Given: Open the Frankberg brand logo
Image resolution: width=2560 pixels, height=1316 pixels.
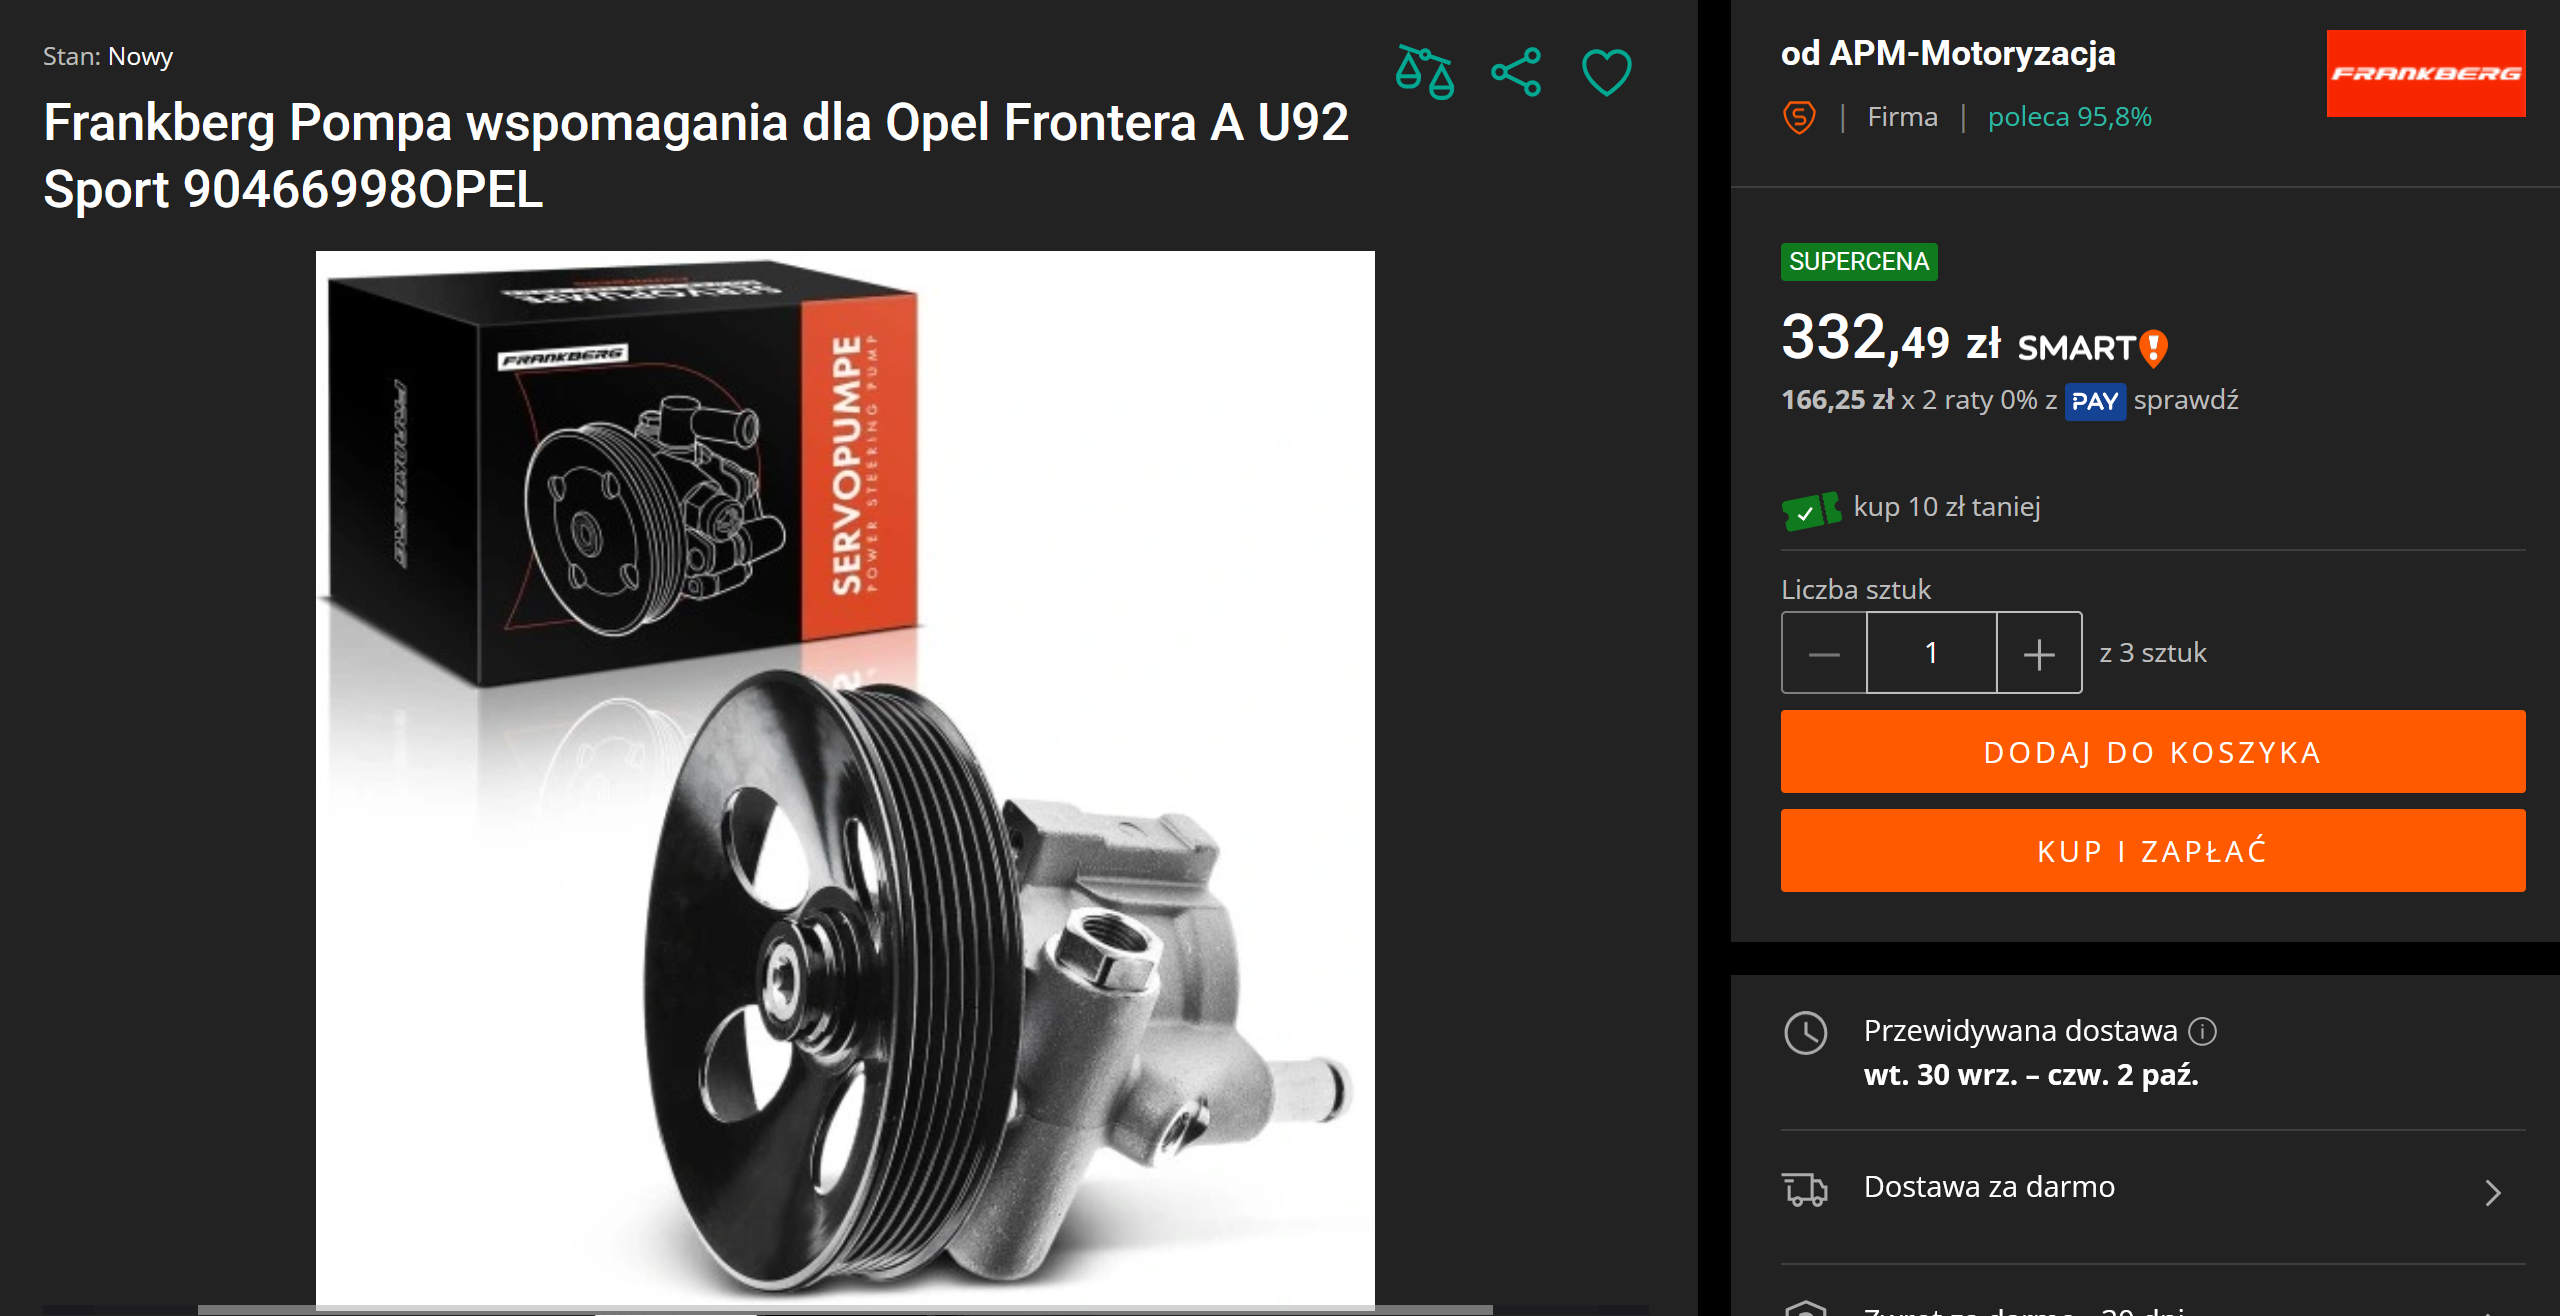Looking at the screenshot, I should point(2426,73).
